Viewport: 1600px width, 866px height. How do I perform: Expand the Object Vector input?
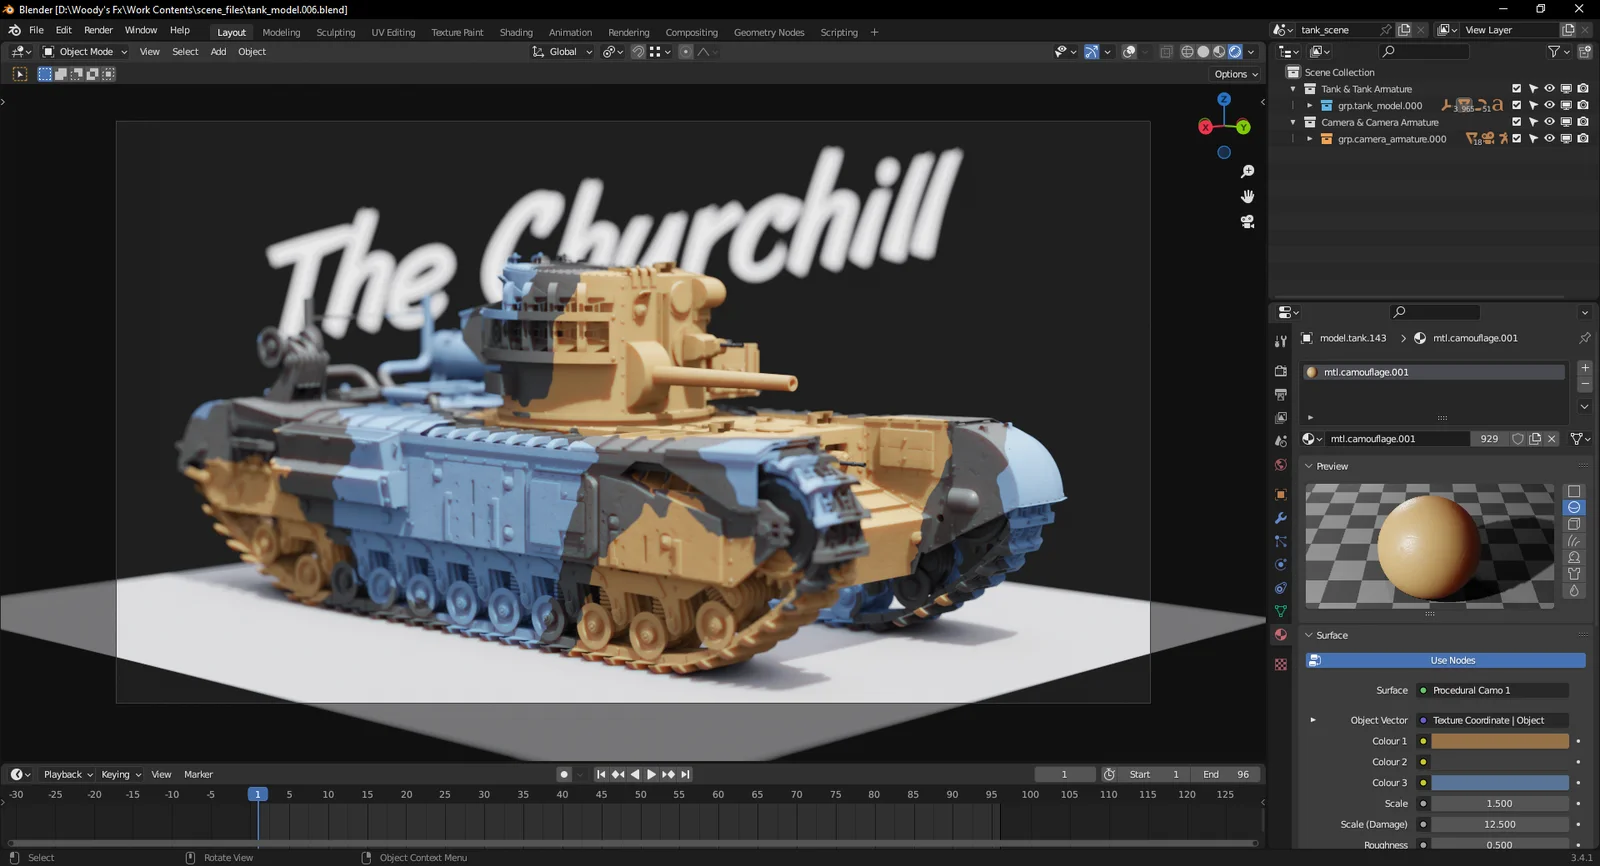point(1313,720)
